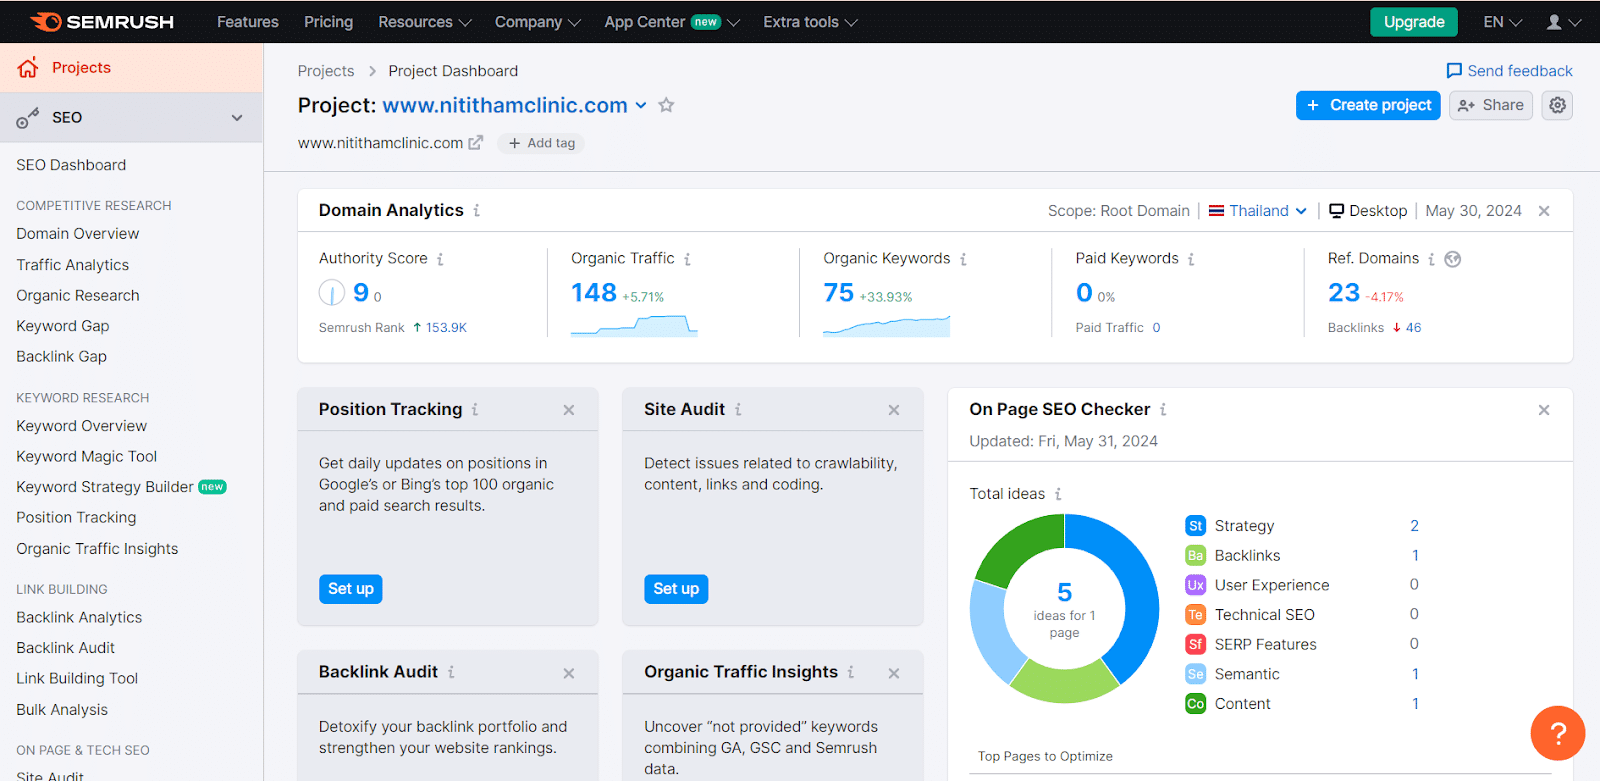Favorite the project with the star icon
The height and width of the screenshot is (781, 1600).
click(666, 105)
